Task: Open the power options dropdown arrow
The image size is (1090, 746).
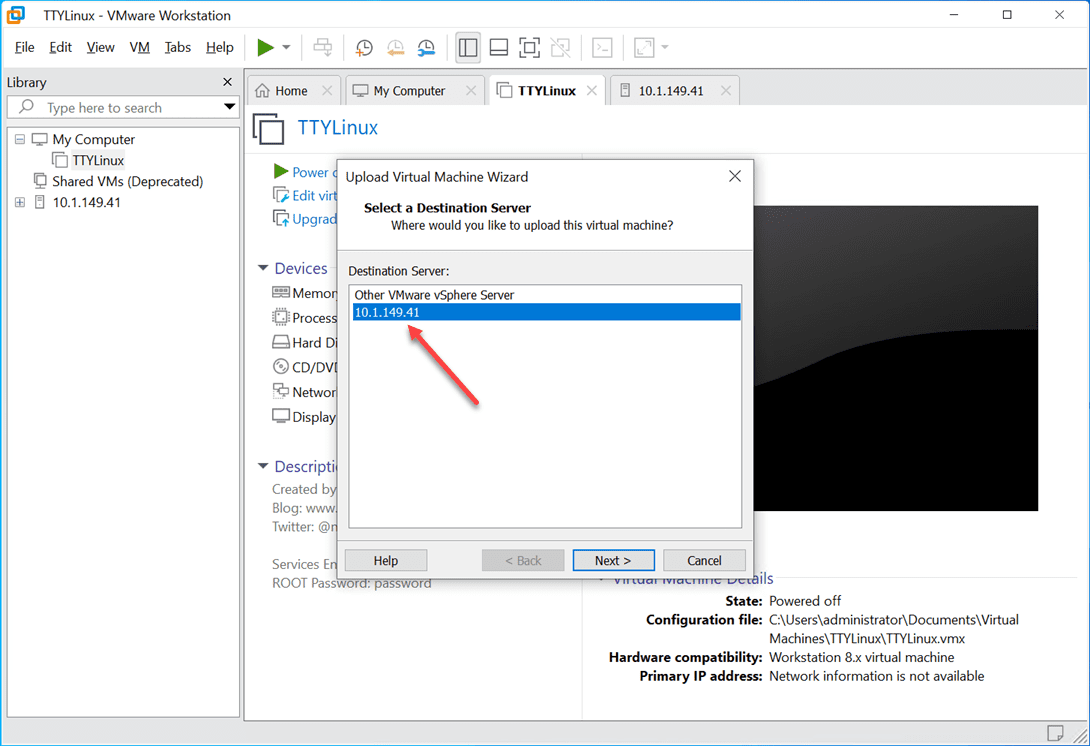Action: (286, 47)
